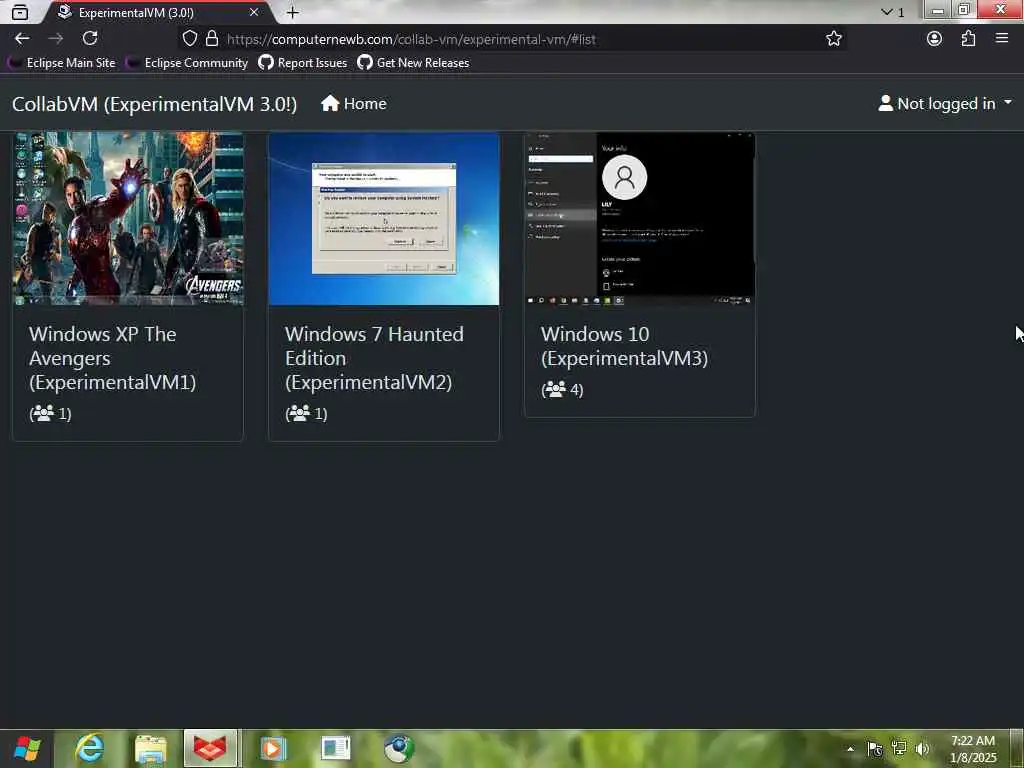Screen dimensions: 1024x768
Task: Go to the Home navigation link
Action: [354, 104]
